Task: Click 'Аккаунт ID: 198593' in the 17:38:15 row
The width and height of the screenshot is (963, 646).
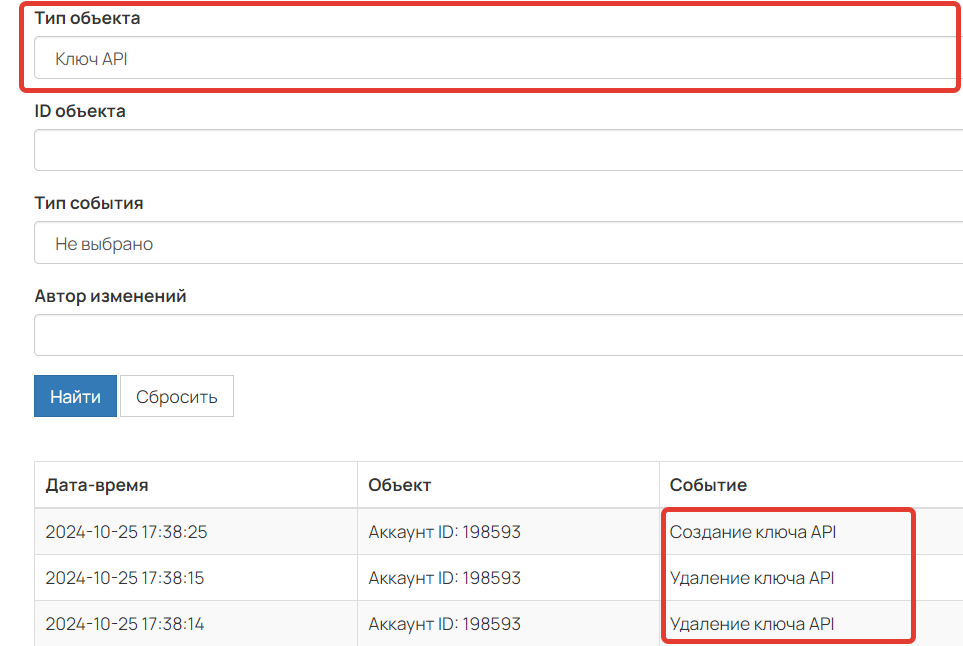Action: coord(445,578)
